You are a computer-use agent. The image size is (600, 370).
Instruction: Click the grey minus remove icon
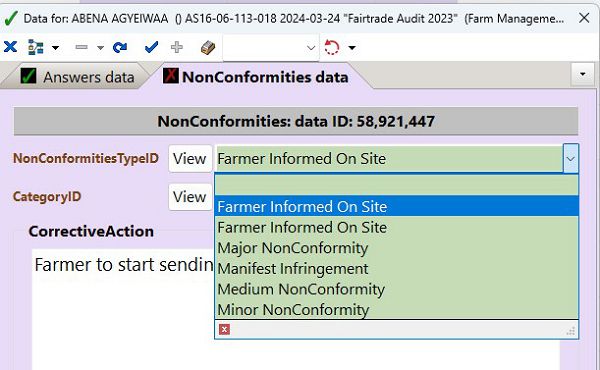[x=82, y=47]
